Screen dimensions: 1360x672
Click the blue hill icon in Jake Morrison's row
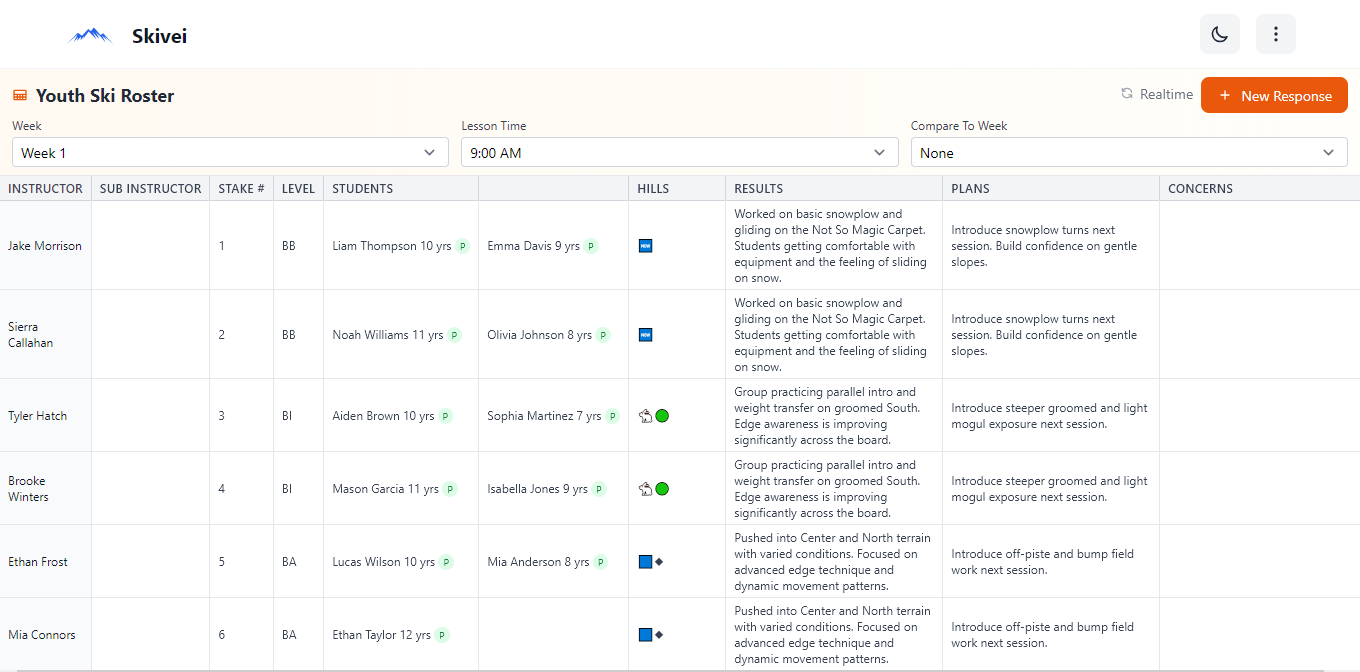tap(645, 246)
